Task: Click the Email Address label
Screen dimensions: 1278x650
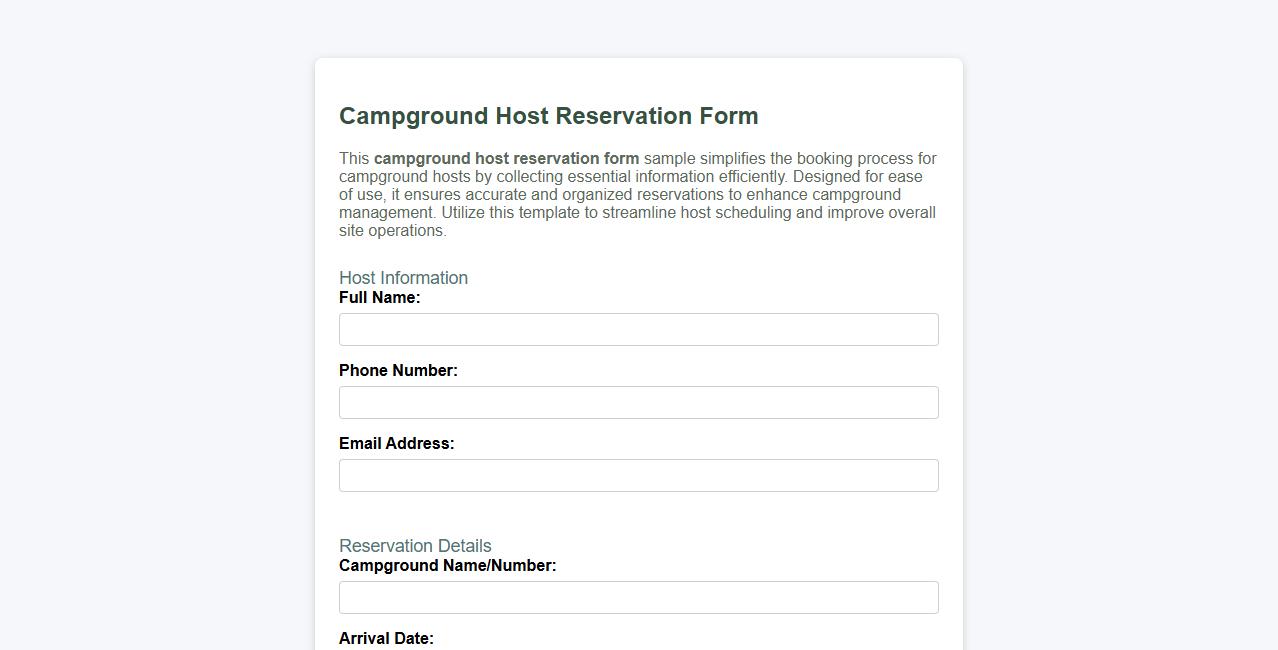Action: point(396,443)
